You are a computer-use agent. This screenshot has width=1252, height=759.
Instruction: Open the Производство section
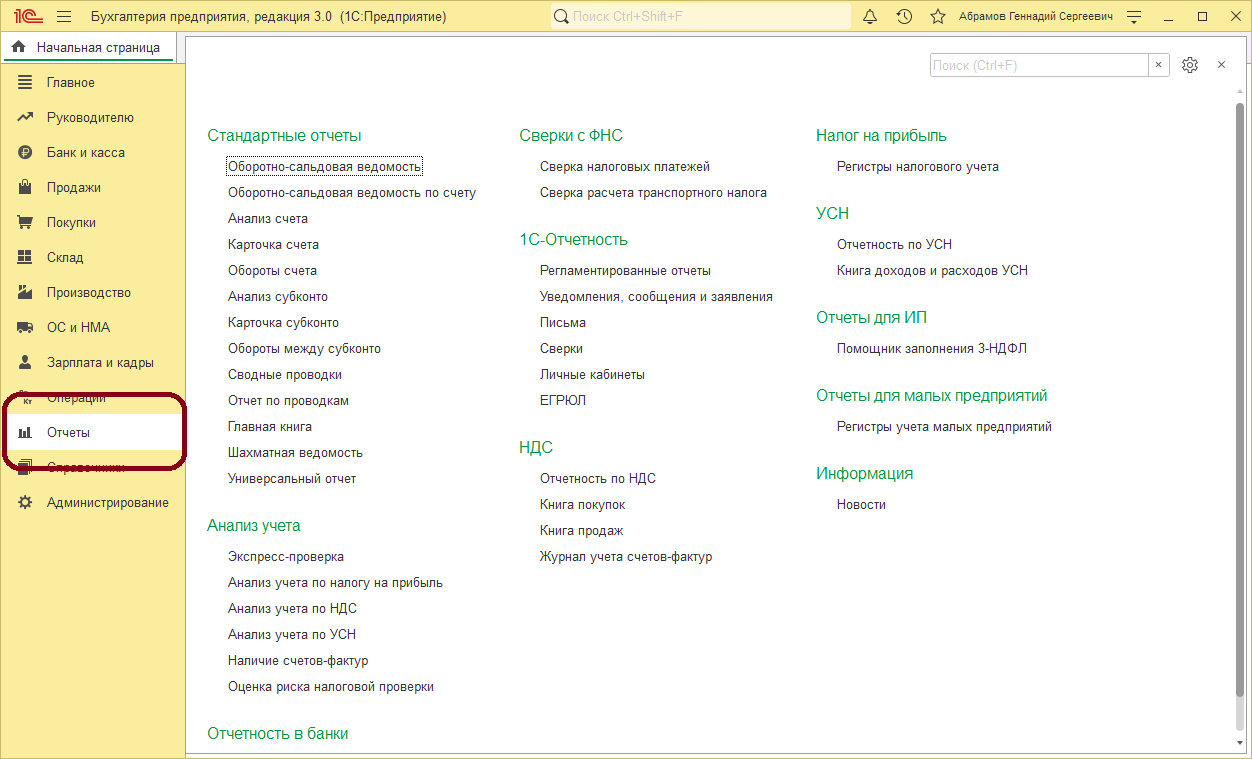[88, 293]
